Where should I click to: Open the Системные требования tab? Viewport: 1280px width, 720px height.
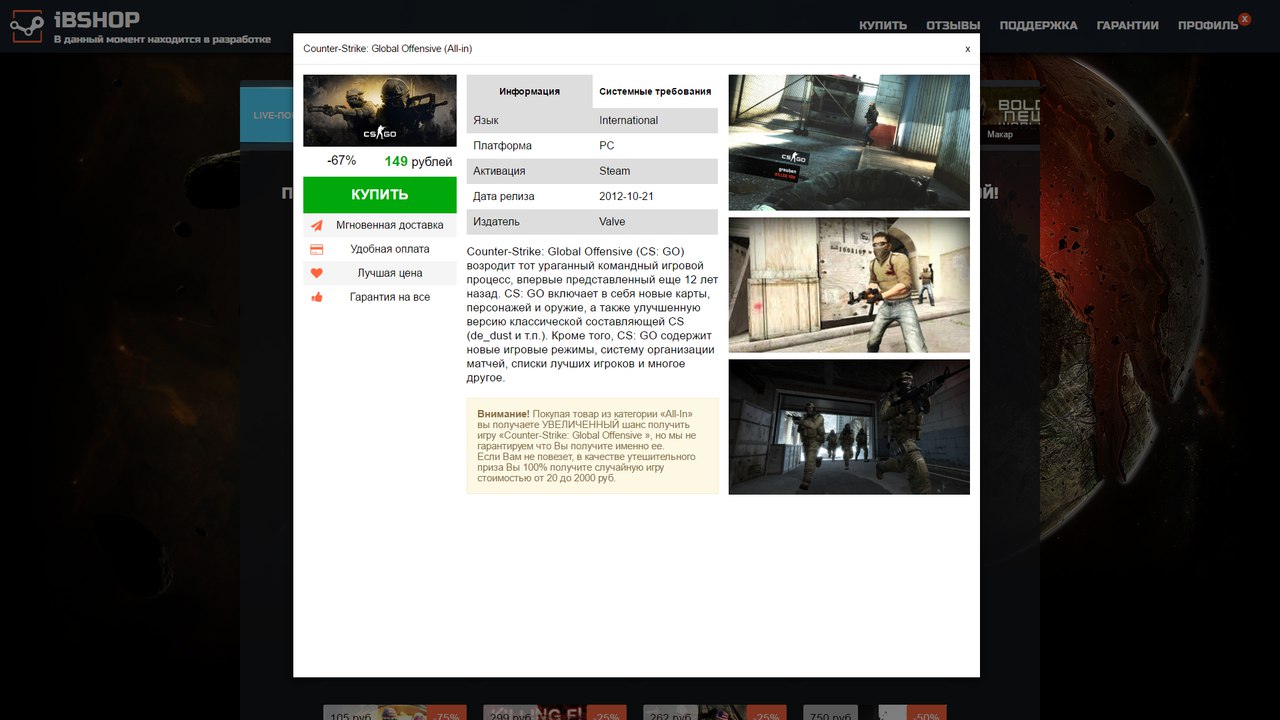[x=655, y=91]
